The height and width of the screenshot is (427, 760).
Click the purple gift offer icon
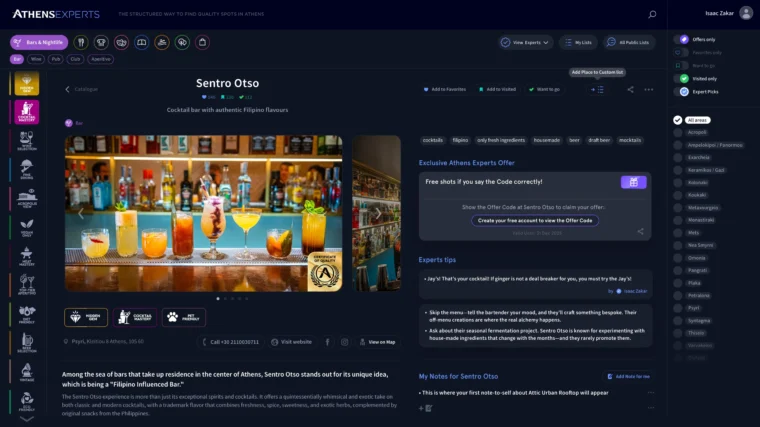tap(632, 182)
